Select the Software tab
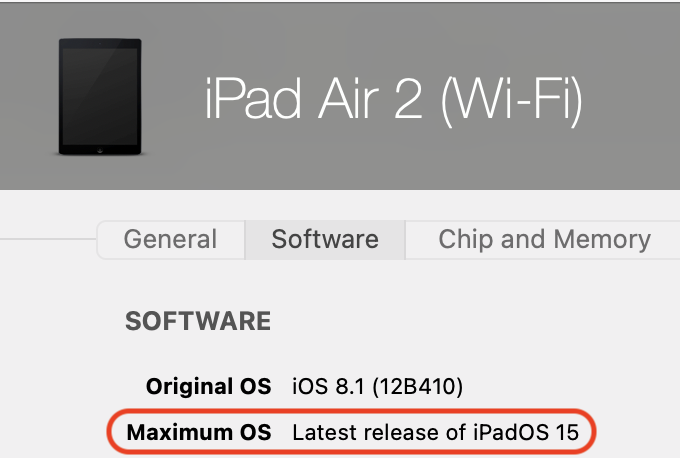Screen dimensions: 680x458 click(x=325, y=240)
